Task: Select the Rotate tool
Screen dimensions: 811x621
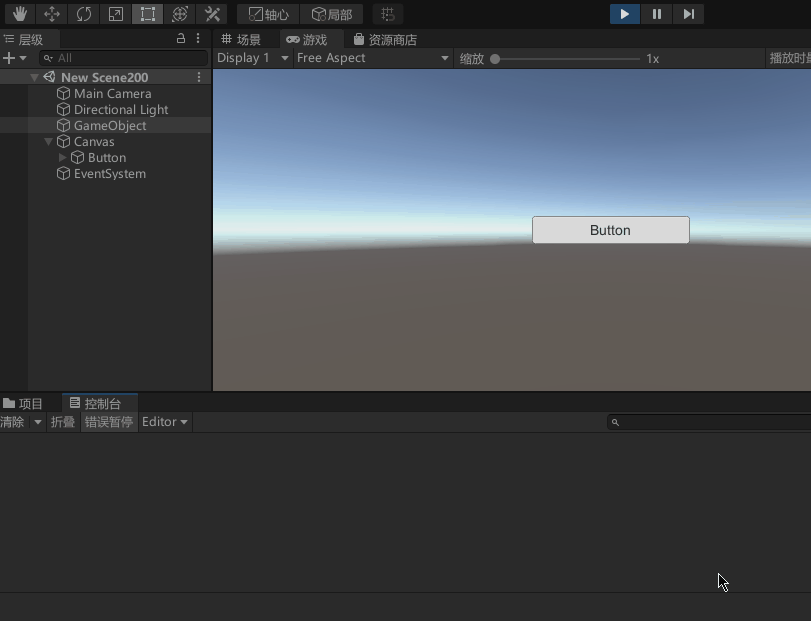Action: point(84,14)
